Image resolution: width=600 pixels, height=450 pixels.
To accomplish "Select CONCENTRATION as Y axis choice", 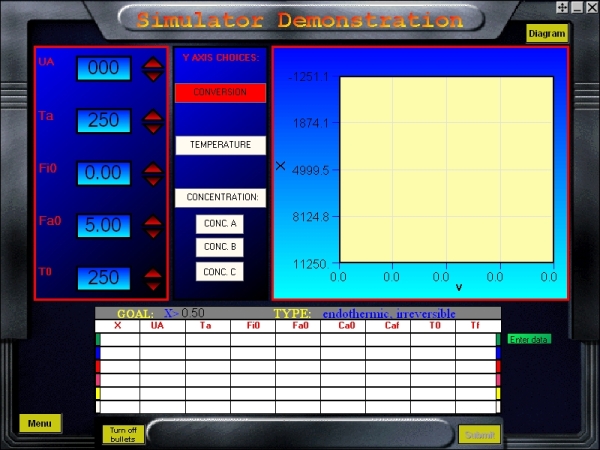I will pos(220,198).
